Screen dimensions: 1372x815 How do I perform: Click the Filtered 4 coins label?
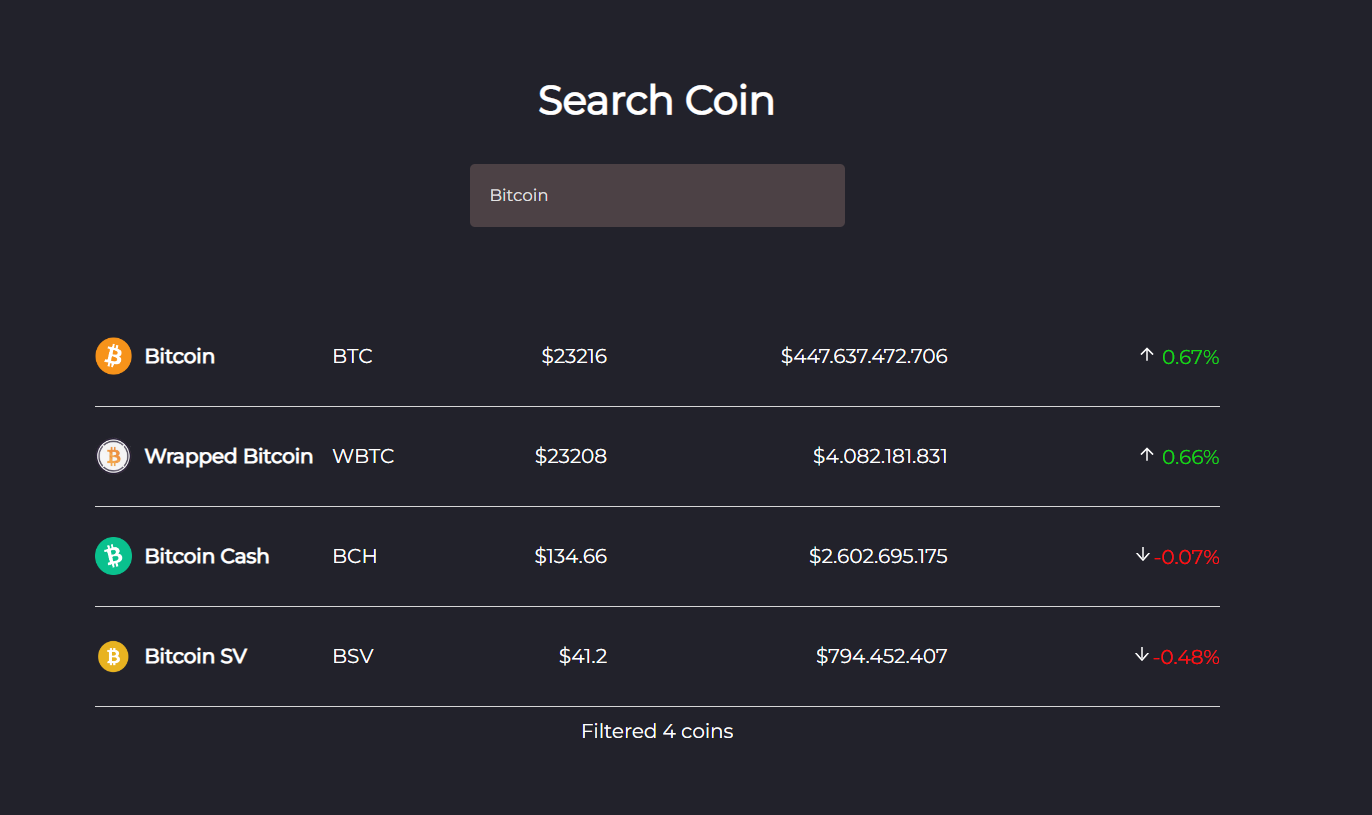pyautogui.click(x=657, y=731)
